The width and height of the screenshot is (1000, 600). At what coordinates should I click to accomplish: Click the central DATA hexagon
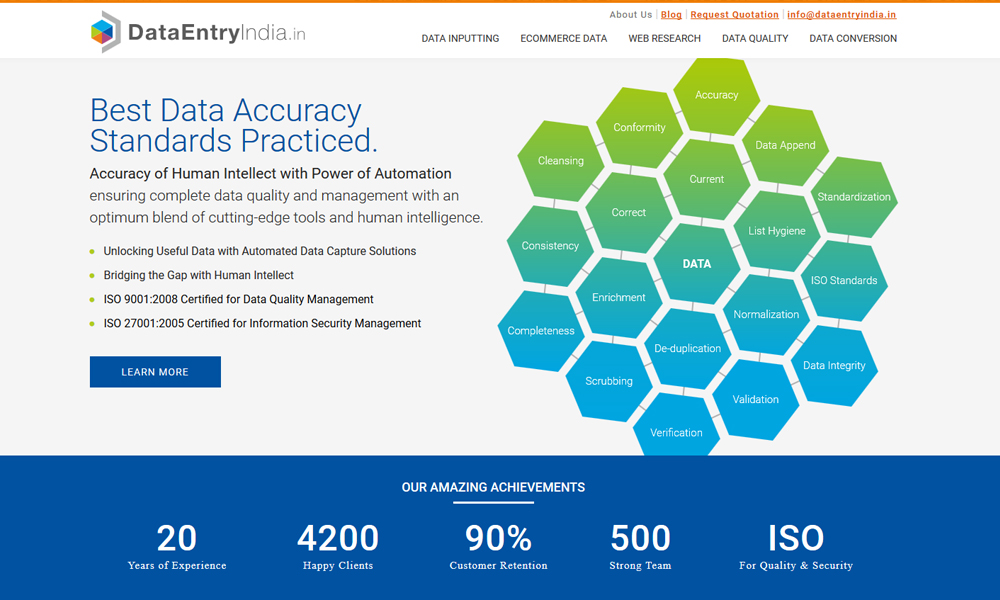[696, 264]
